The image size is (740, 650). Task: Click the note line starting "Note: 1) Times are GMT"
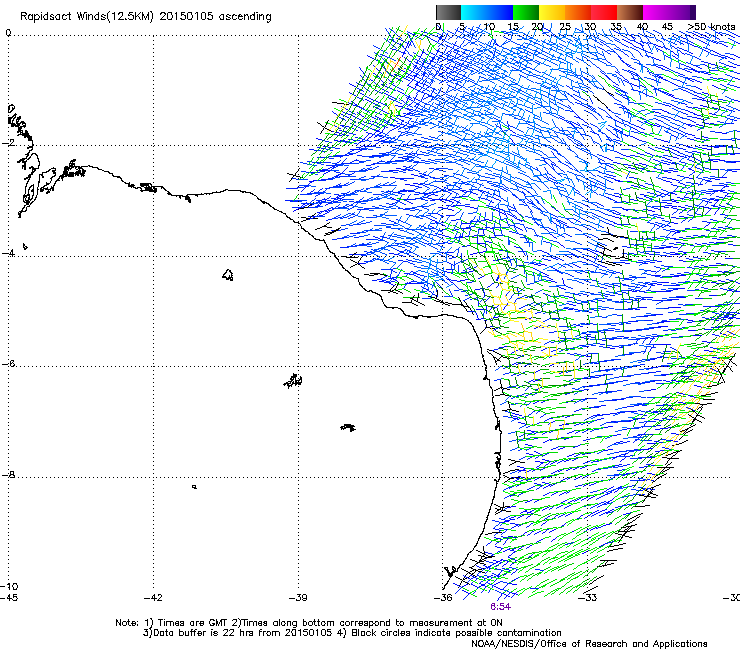coord(309,623)
